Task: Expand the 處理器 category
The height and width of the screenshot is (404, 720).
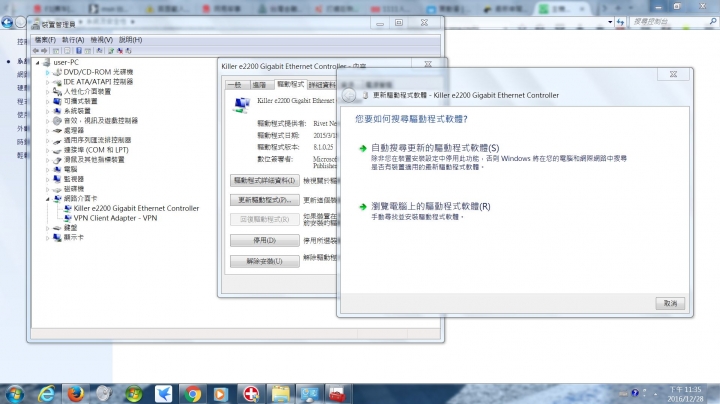Action: (47, 130)
